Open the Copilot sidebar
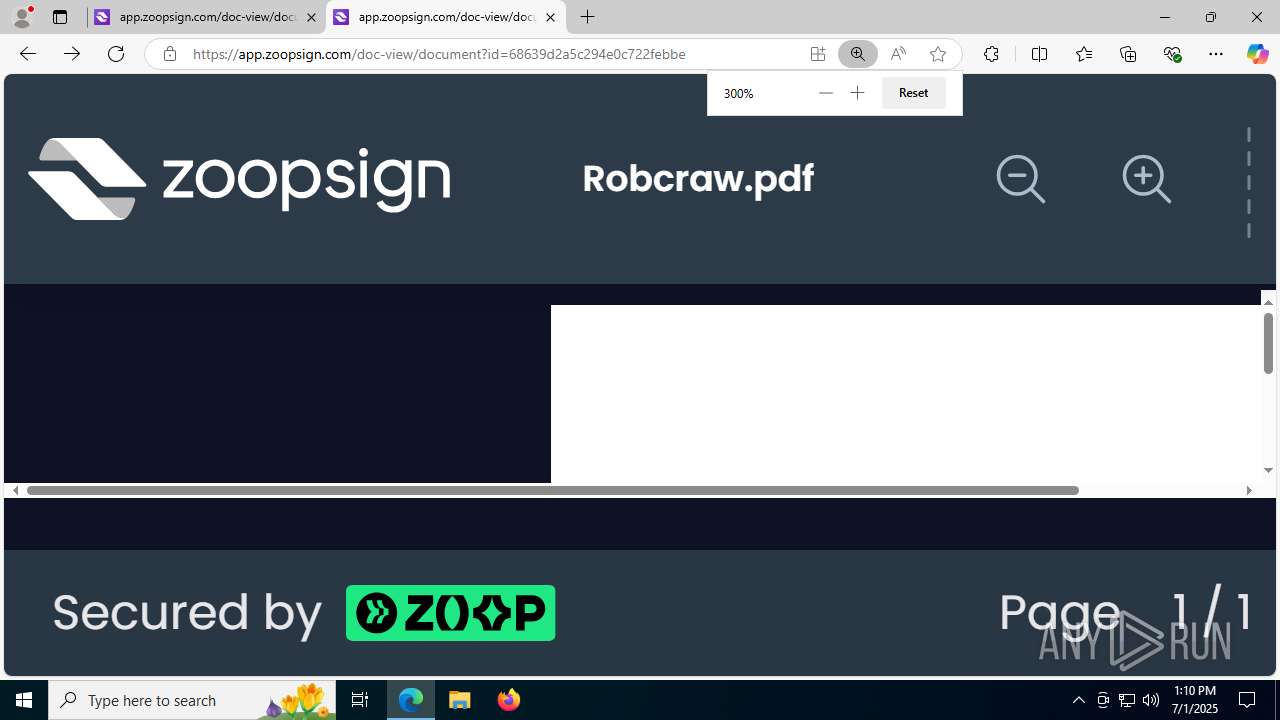1280x720 pixels. coord(1258,54)
